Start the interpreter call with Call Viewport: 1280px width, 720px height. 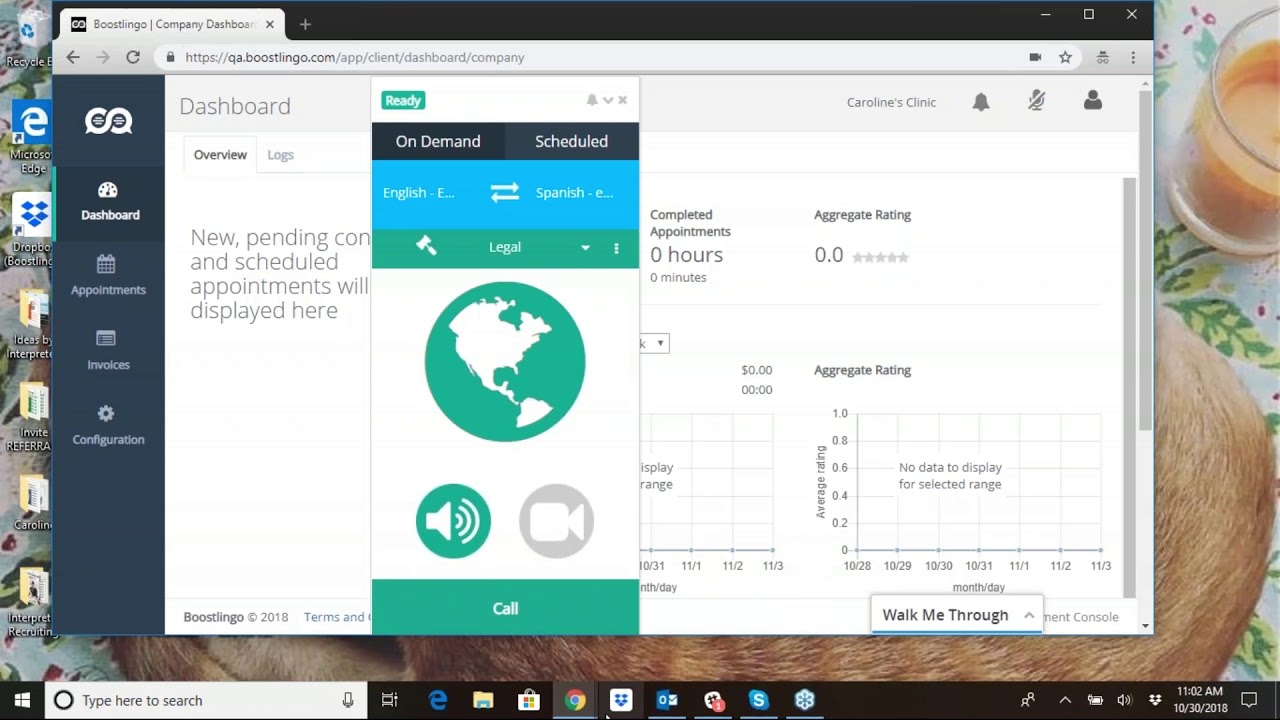tap(505, 608)
